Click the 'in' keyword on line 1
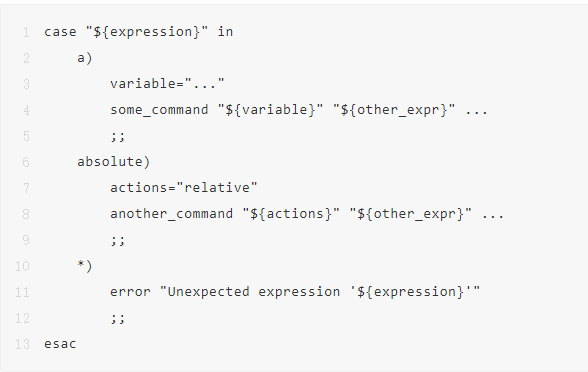This screenshot has height=372, width=588. point(225,32)
